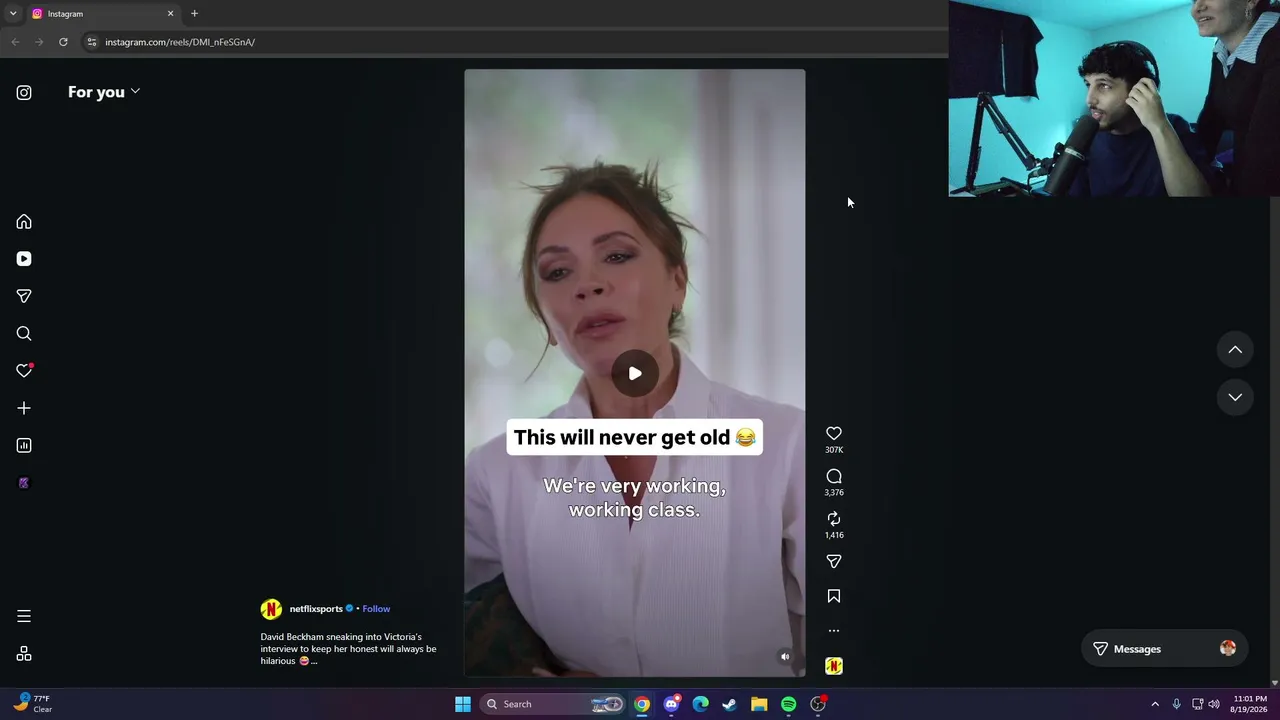Screen dimensions: 1280x720
Task: Go back in browser history
Action: tap(15, 42)
